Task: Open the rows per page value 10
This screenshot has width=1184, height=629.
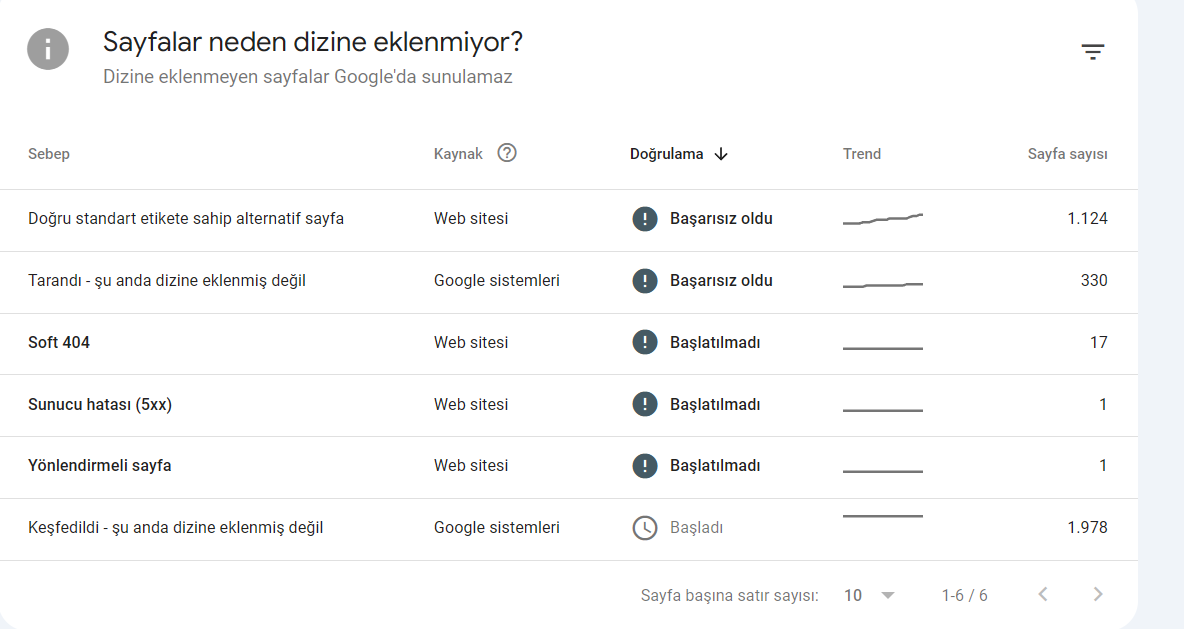Action: [853, 595]
